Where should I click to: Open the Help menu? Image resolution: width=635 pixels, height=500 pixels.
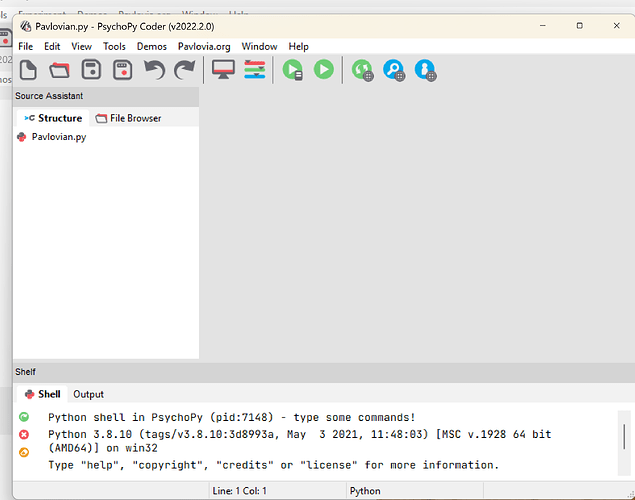(x=298, y=47)
